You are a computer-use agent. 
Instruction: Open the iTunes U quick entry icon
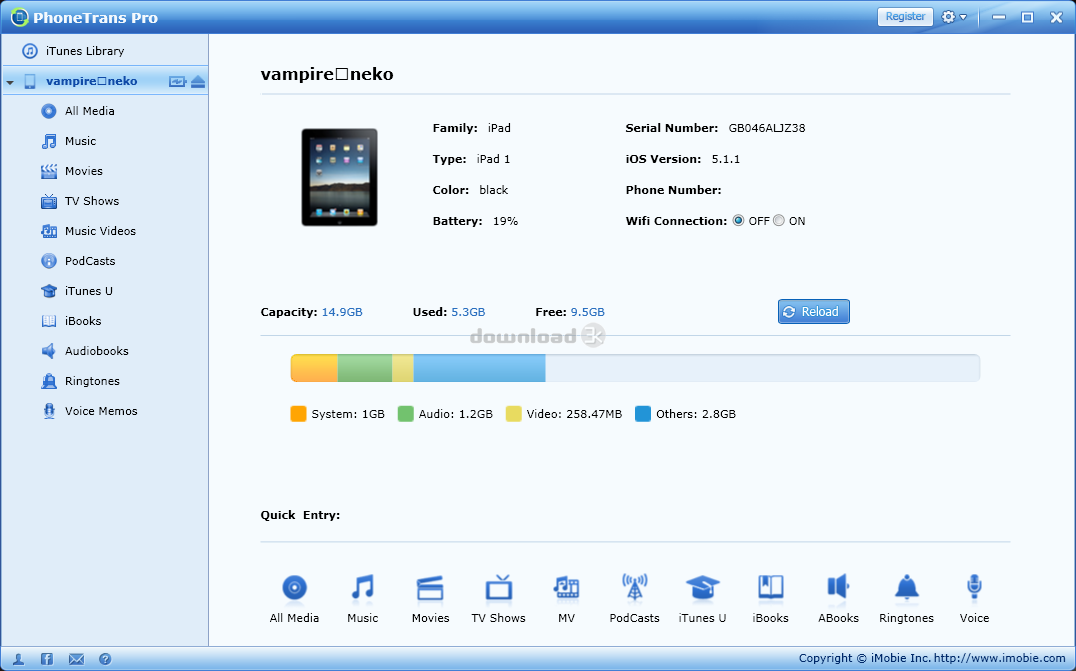coord(703,588)
